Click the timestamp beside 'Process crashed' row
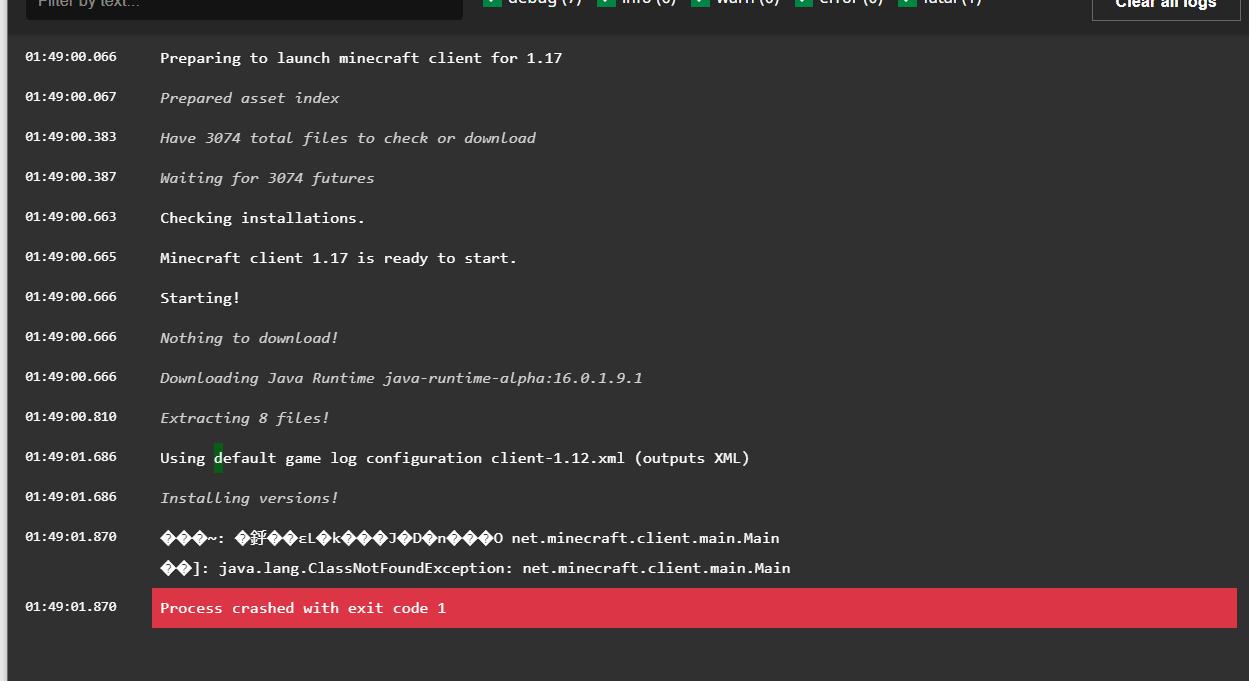 (71, 607)
